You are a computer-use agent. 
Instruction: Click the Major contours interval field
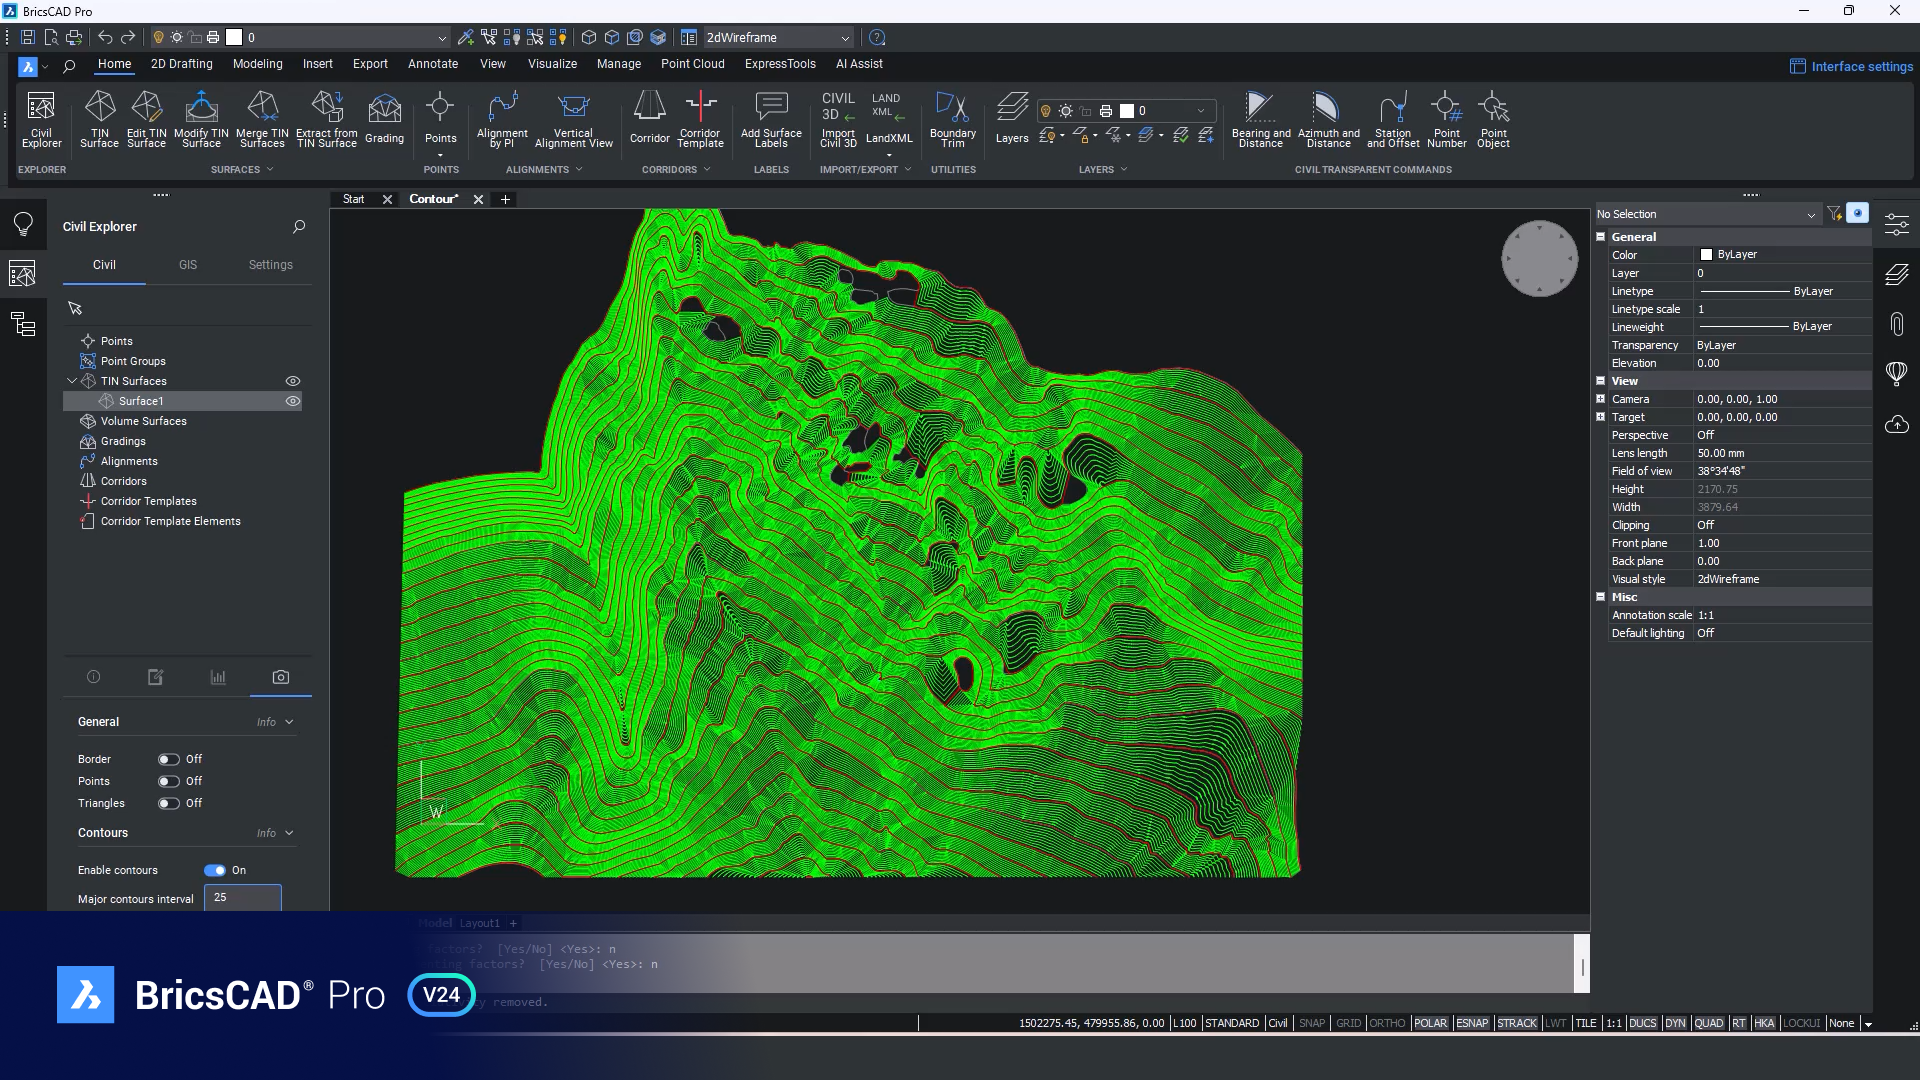tap(243, 897)
